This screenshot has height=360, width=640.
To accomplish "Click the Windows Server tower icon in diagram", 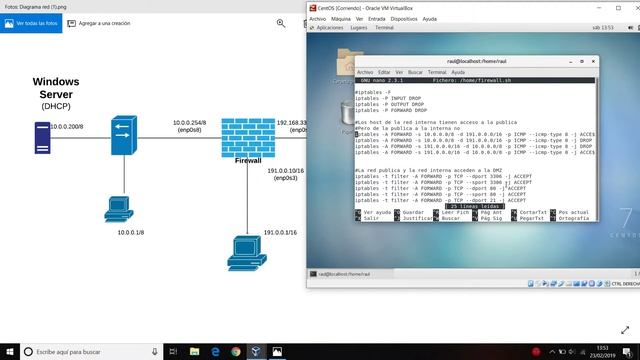I will click(x=42, y=138).
